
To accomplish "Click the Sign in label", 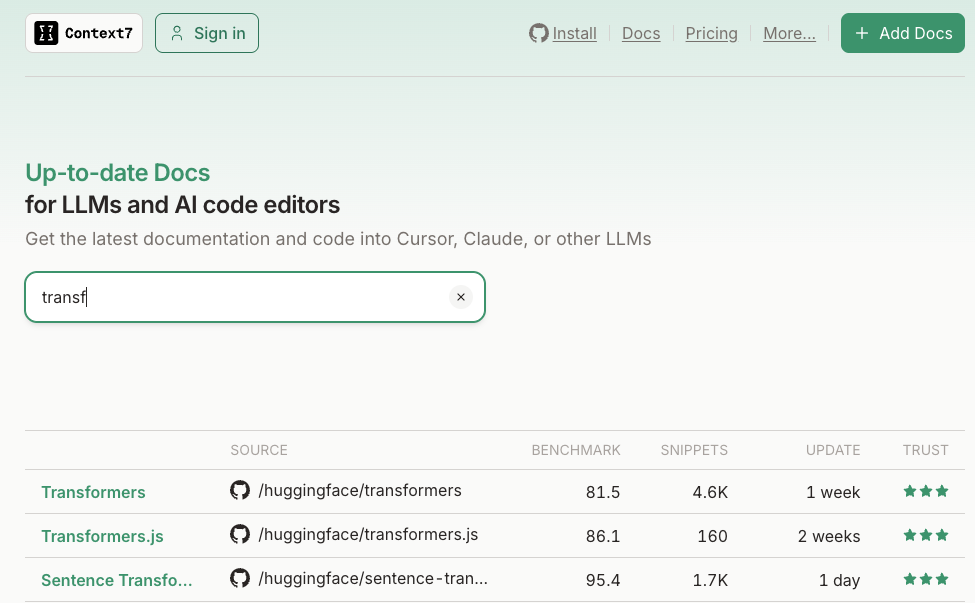I will 219,33.
